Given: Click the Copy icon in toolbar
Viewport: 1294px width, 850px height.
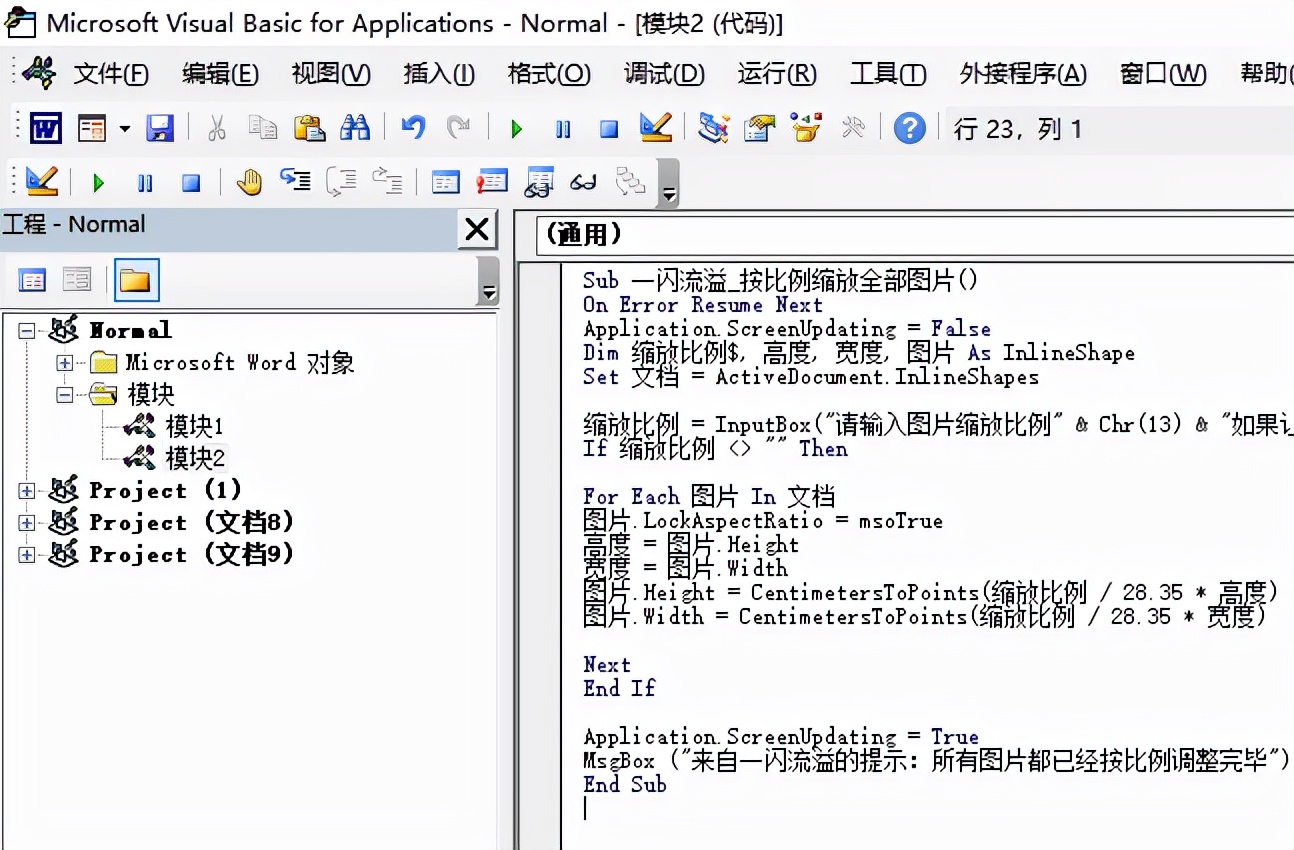Looking at the screenshot, I should pyautogui.click(x=263, y=128).
